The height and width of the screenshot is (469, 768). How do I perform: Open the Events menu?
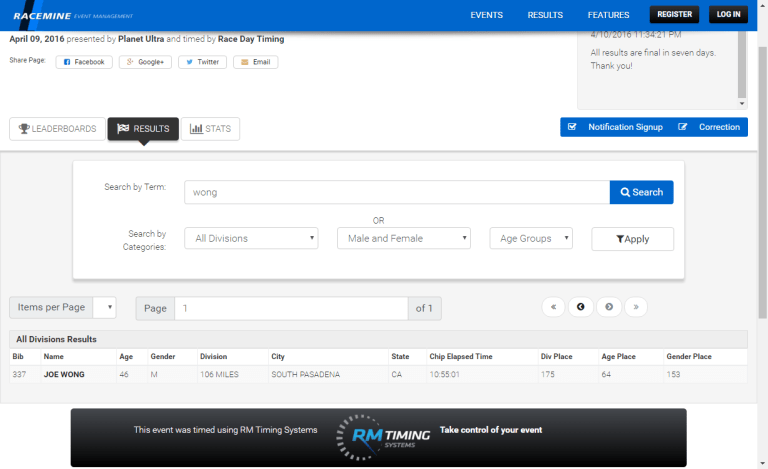pos(486,15)
